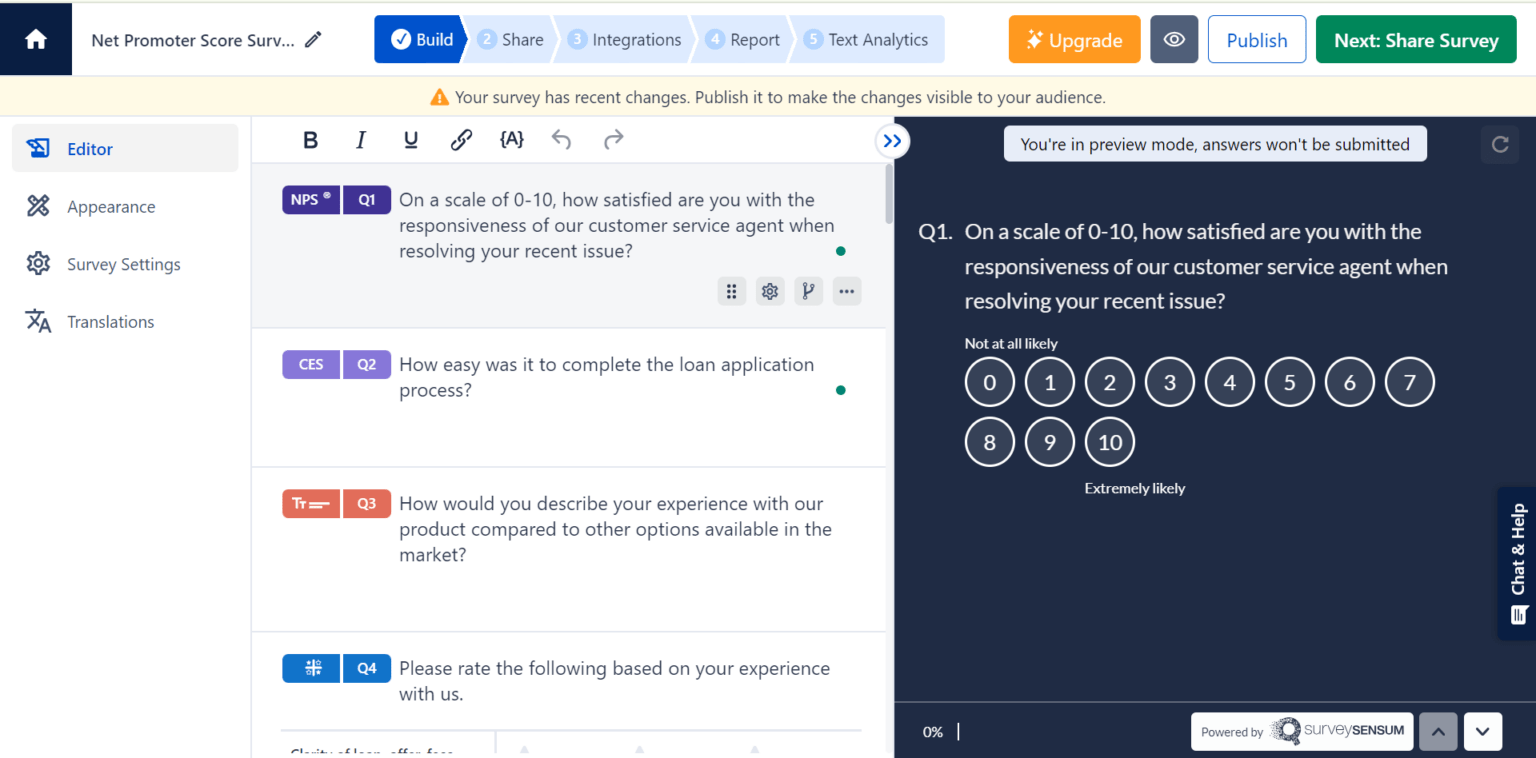Select rating 7 in the preview

1409,382
